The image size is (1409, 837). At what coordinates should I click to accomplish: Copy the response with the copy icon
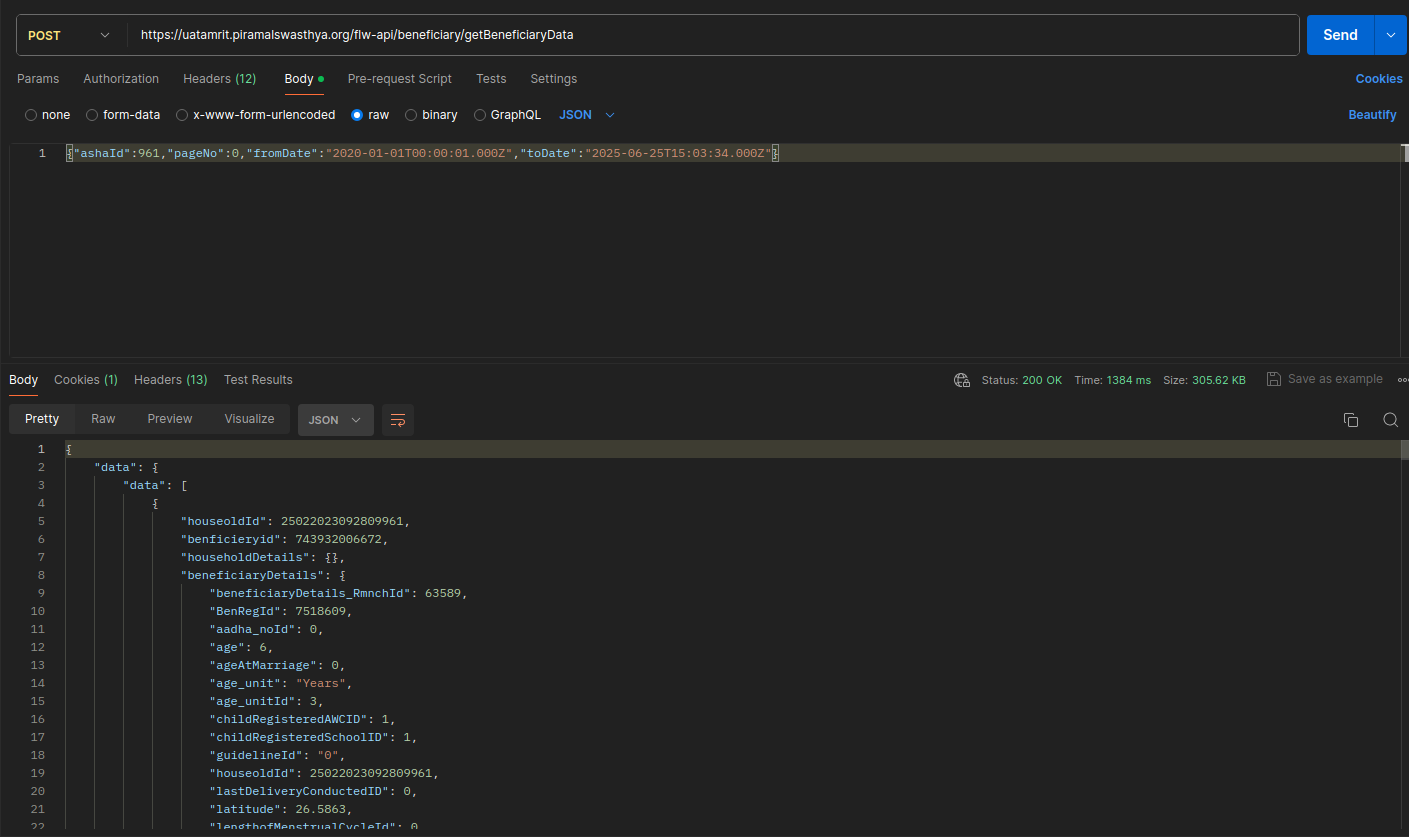[1351, 420]
